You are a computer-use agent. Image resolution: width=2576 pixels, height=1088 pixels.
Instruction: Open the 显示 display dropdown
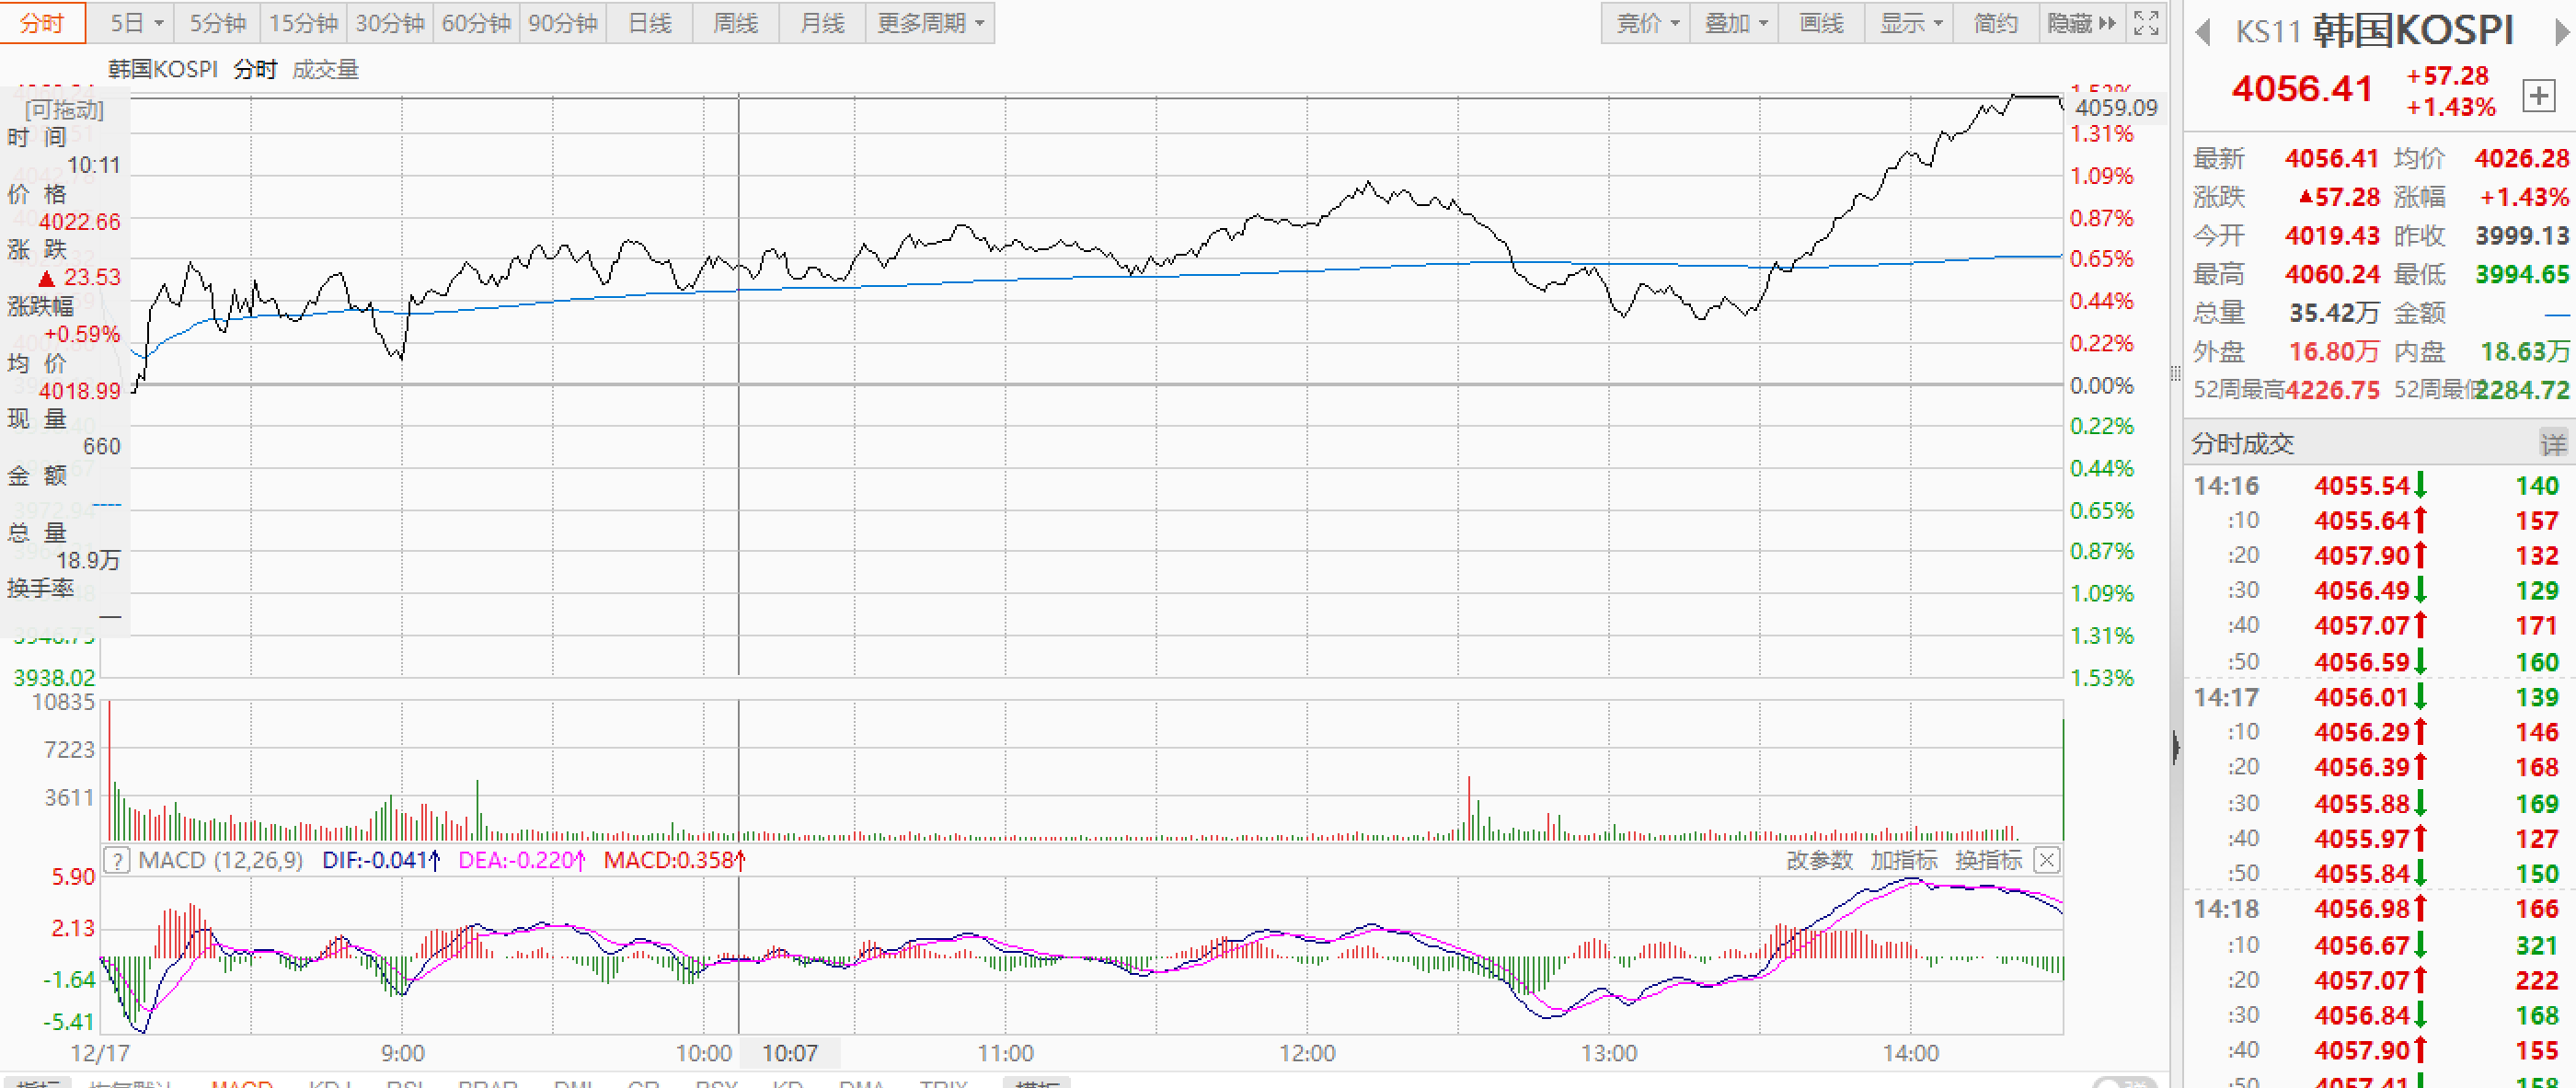click(x=1910, y=23)
